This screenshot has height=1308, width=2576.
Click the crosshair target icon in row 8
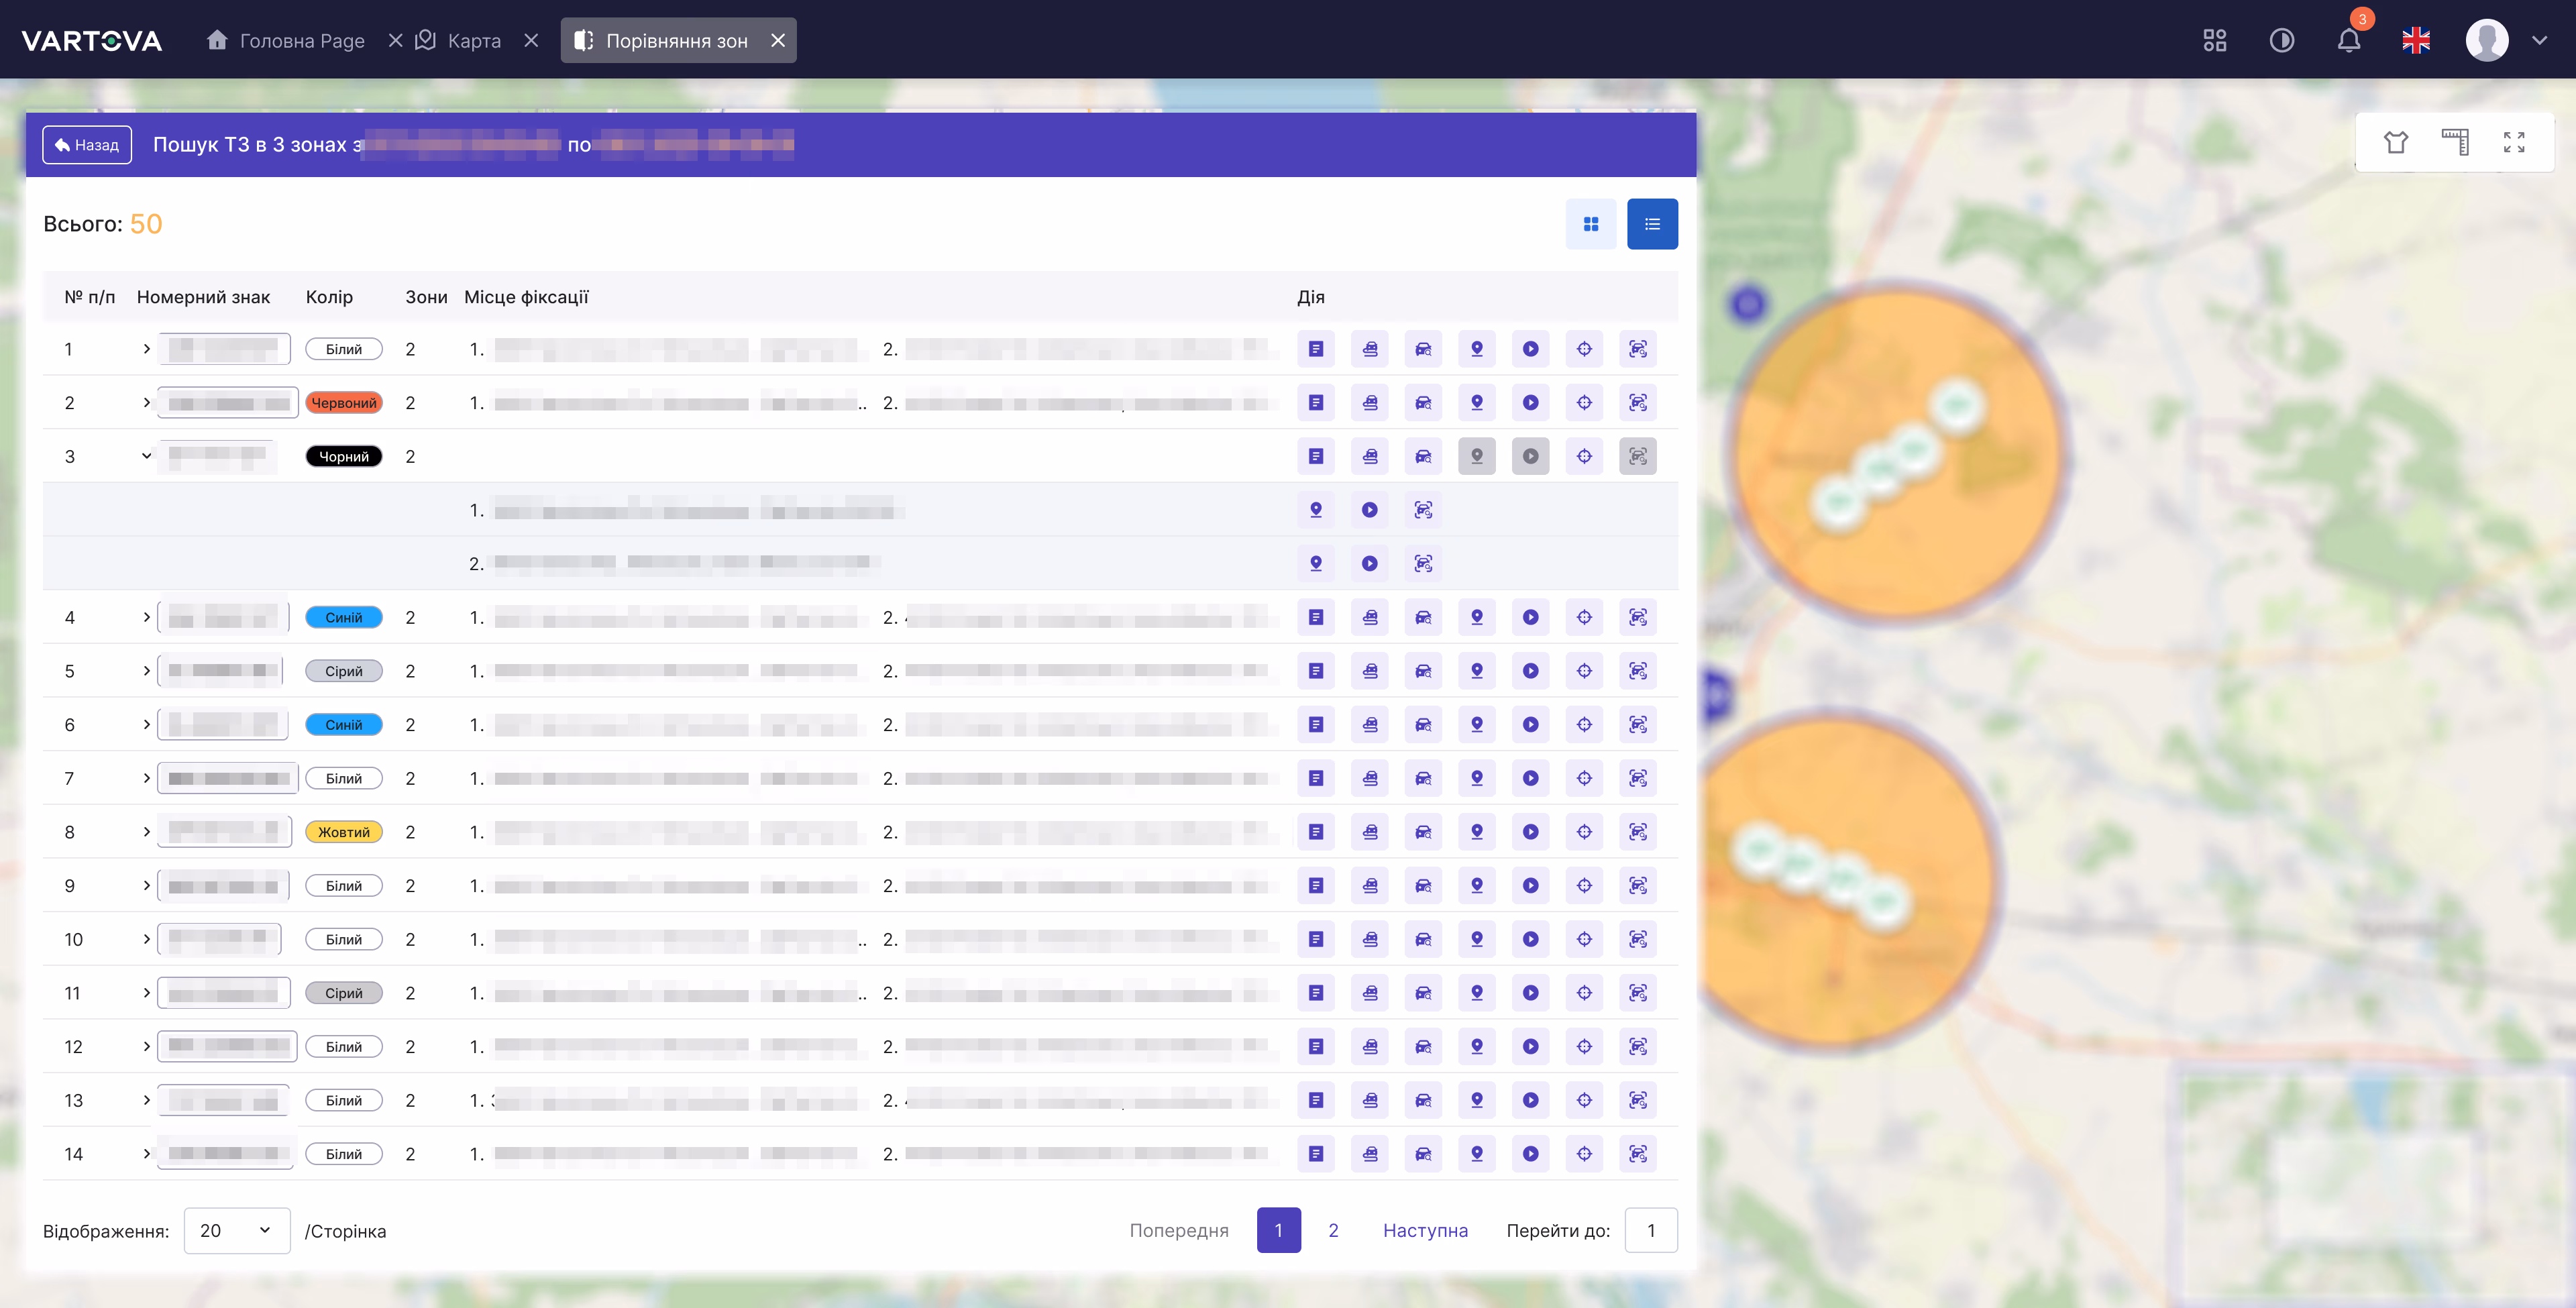click(x=1584, y=832)
